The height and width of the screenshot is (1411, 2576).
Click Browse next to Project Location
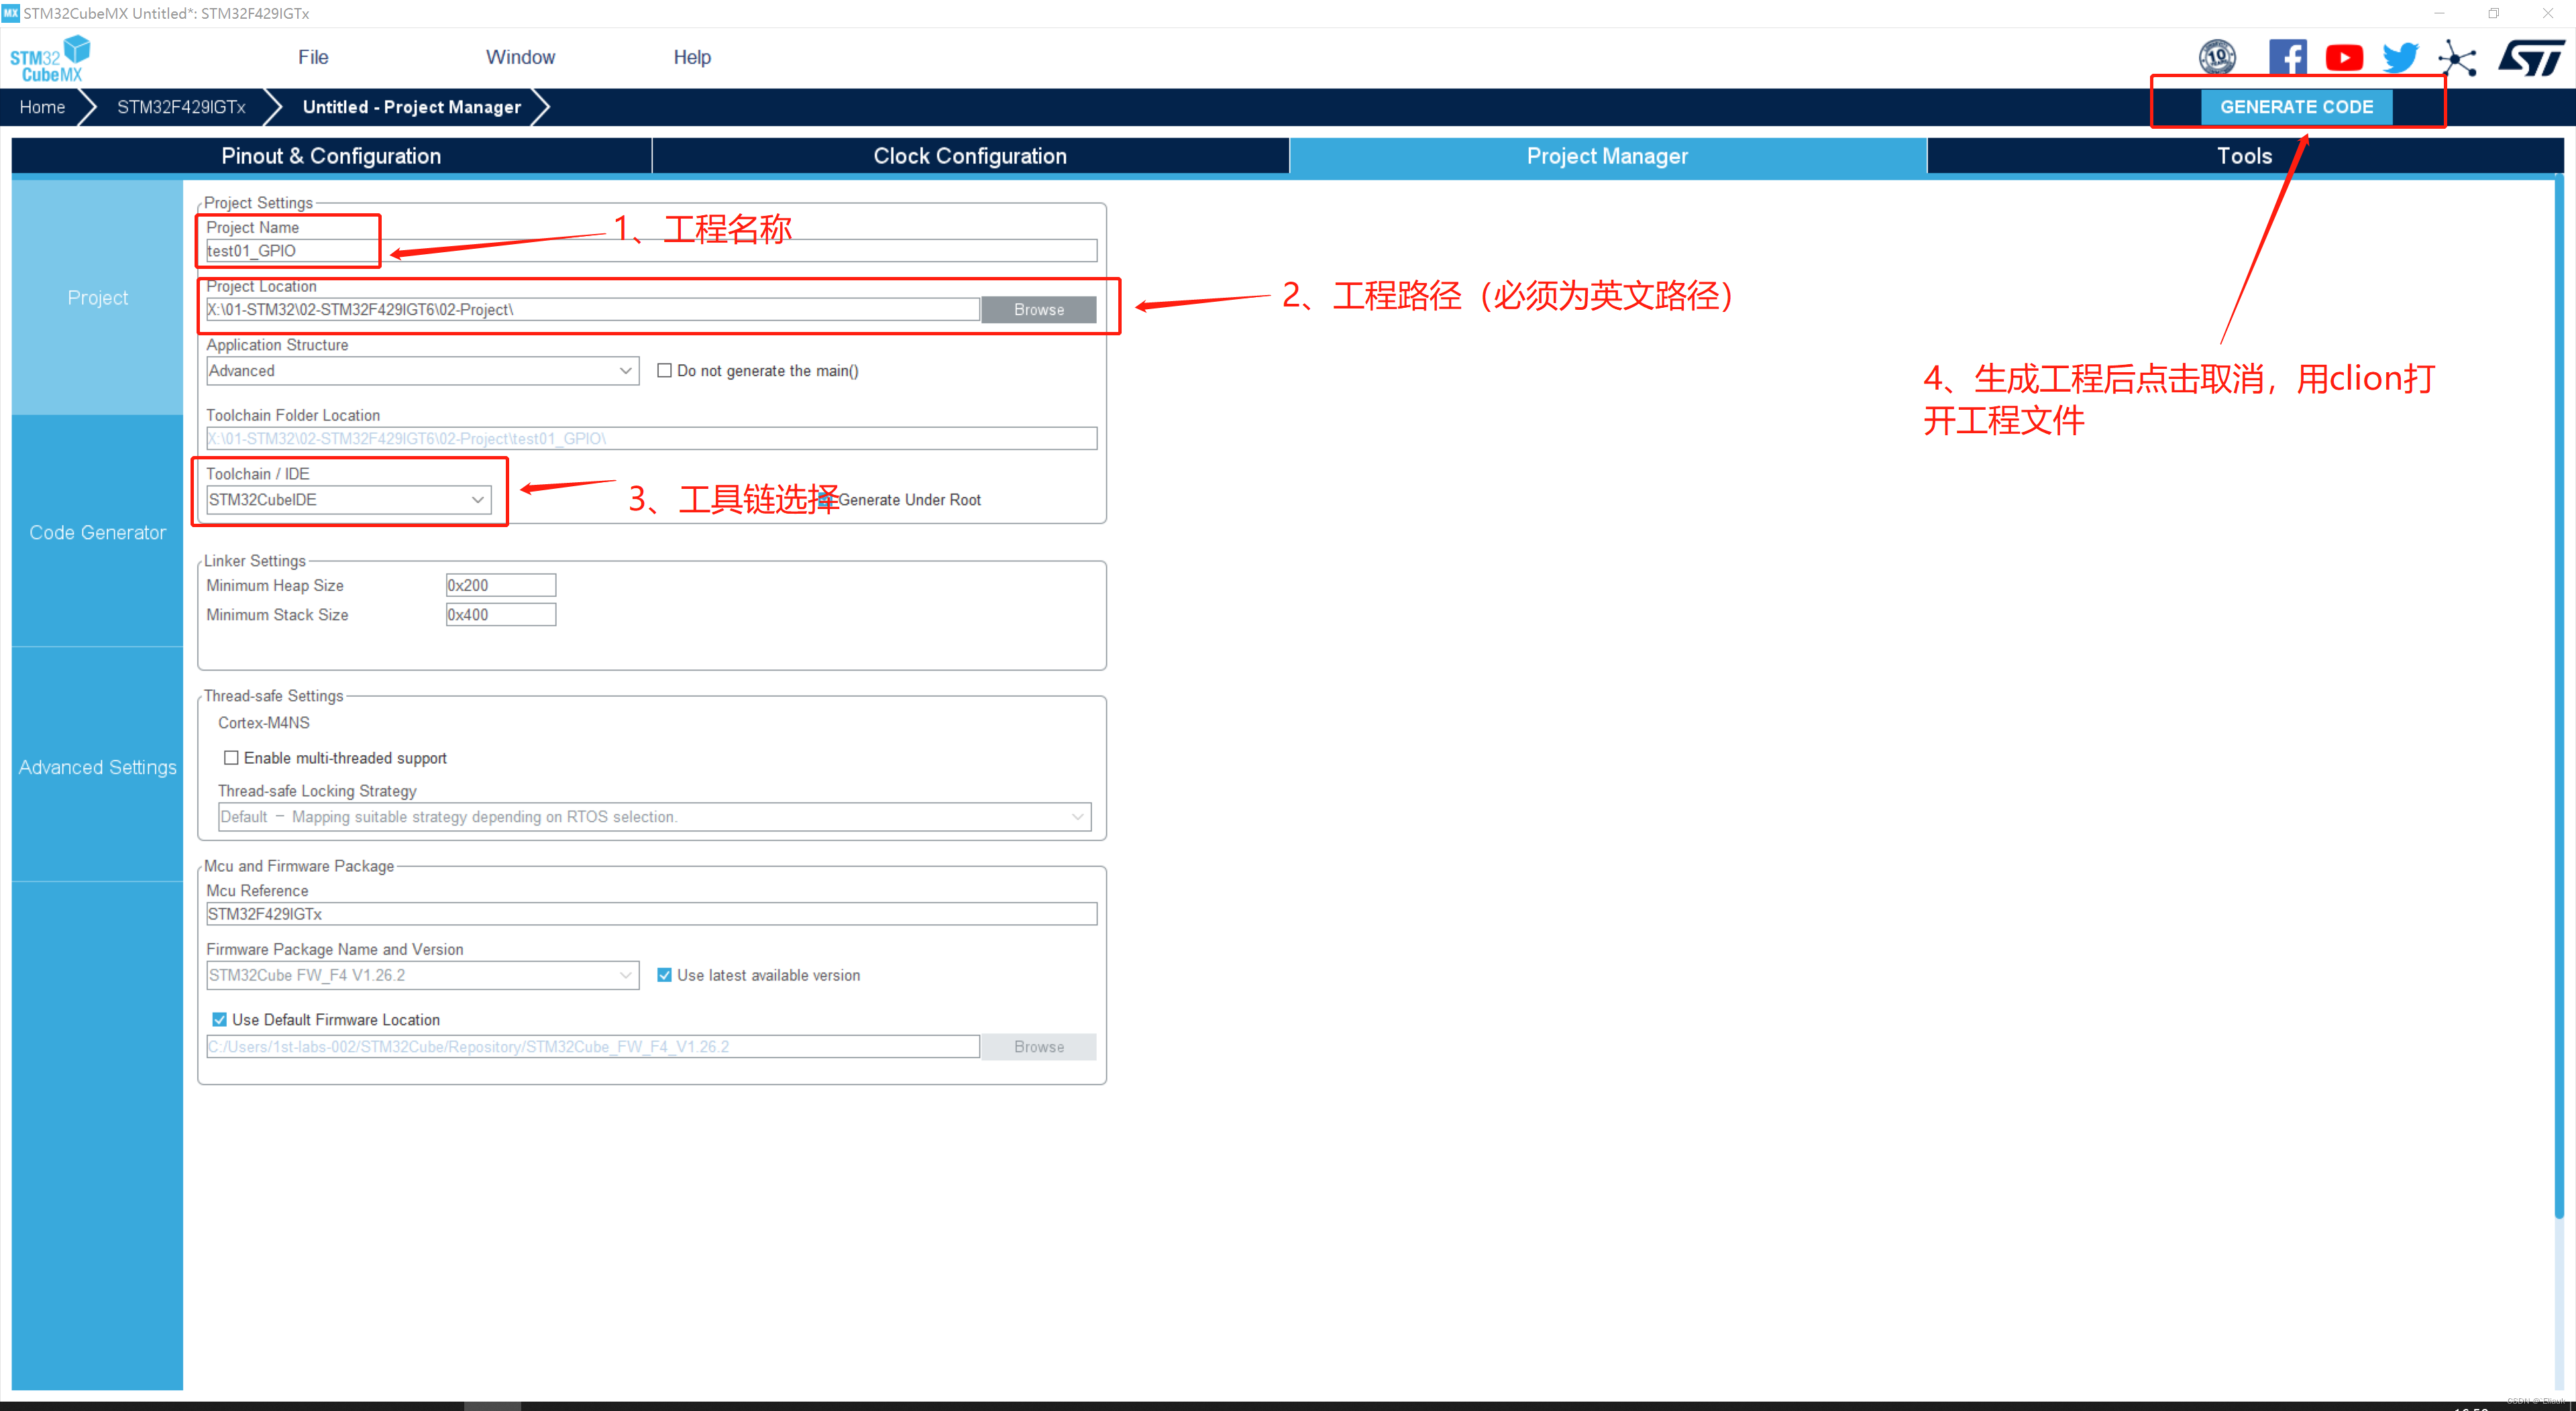[1038, 310]
